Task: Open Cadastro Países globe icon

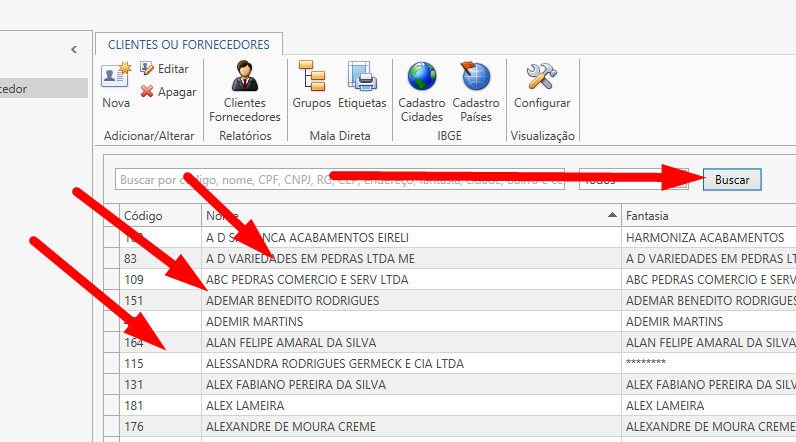Action: (x=475, y=77)
